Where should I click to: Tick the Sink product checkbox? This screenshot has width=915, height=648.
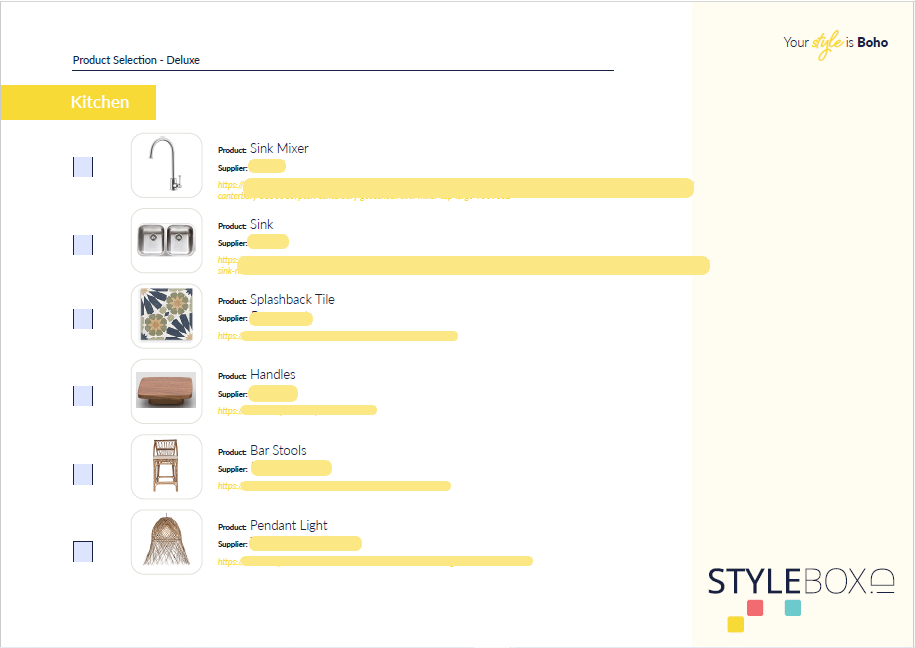pos(83,245)
